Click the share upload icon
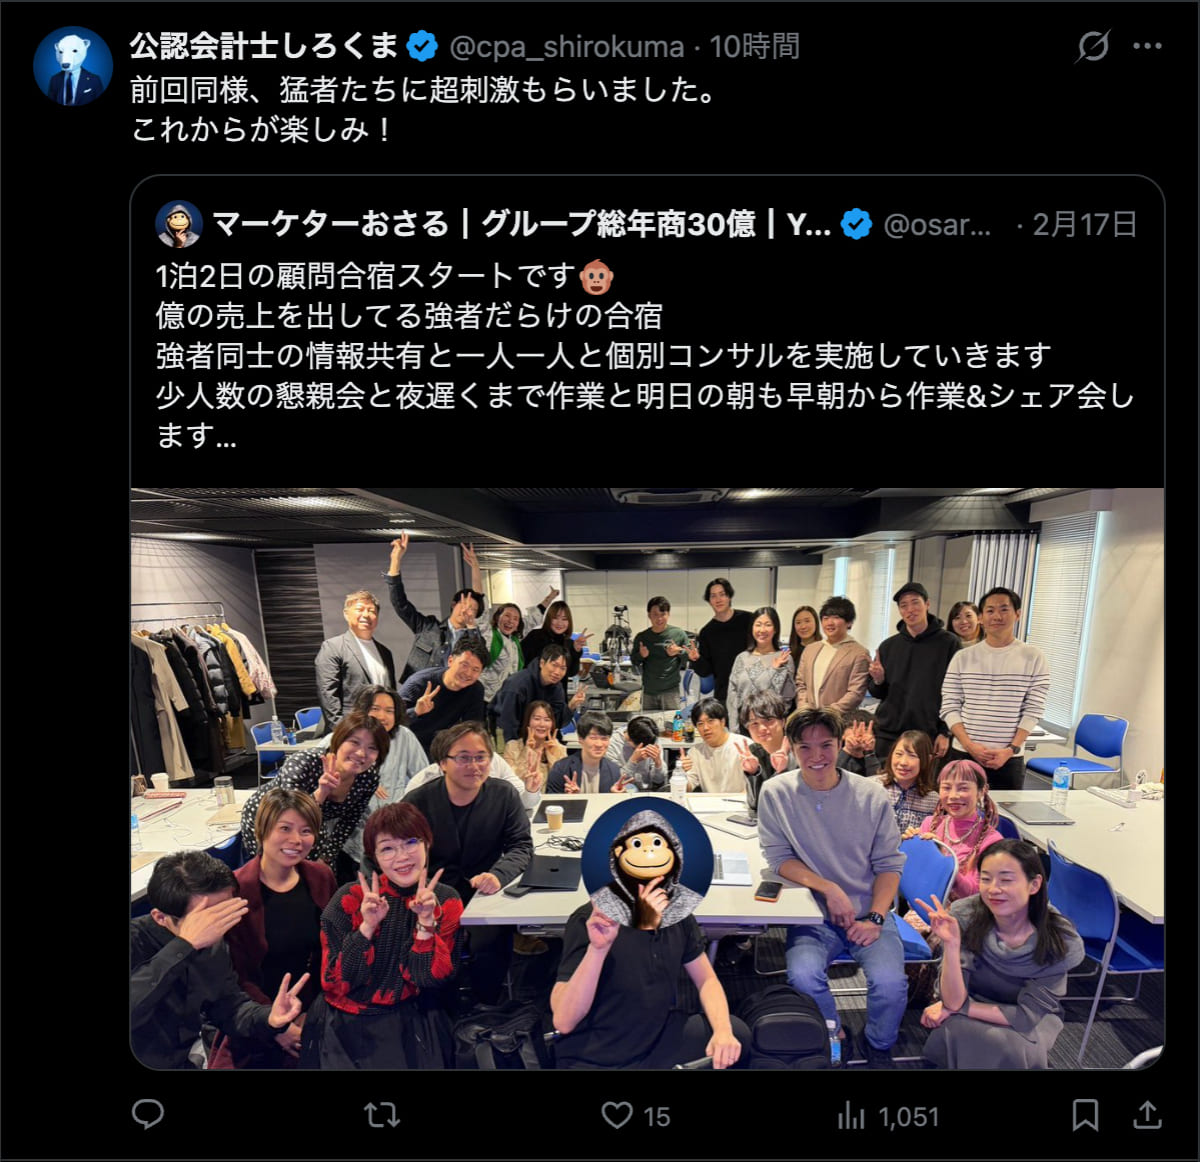 pyautogui.click(x=1148, y=1114)
